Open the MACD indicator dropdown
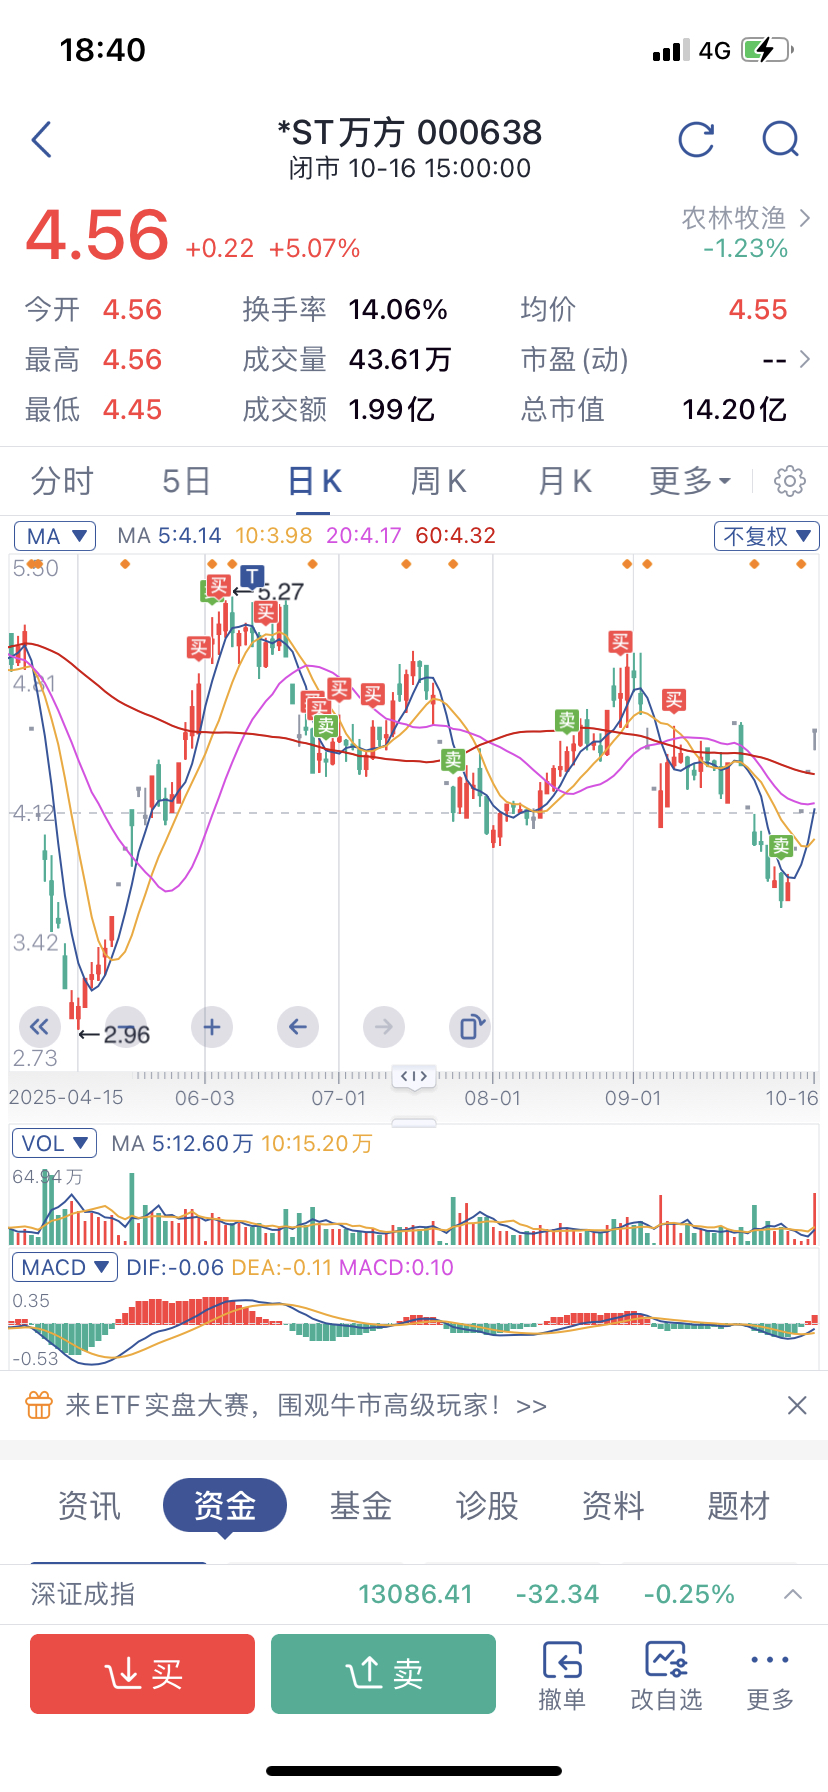Viewport: 828px width, 1792px height. pos(64,1267)
